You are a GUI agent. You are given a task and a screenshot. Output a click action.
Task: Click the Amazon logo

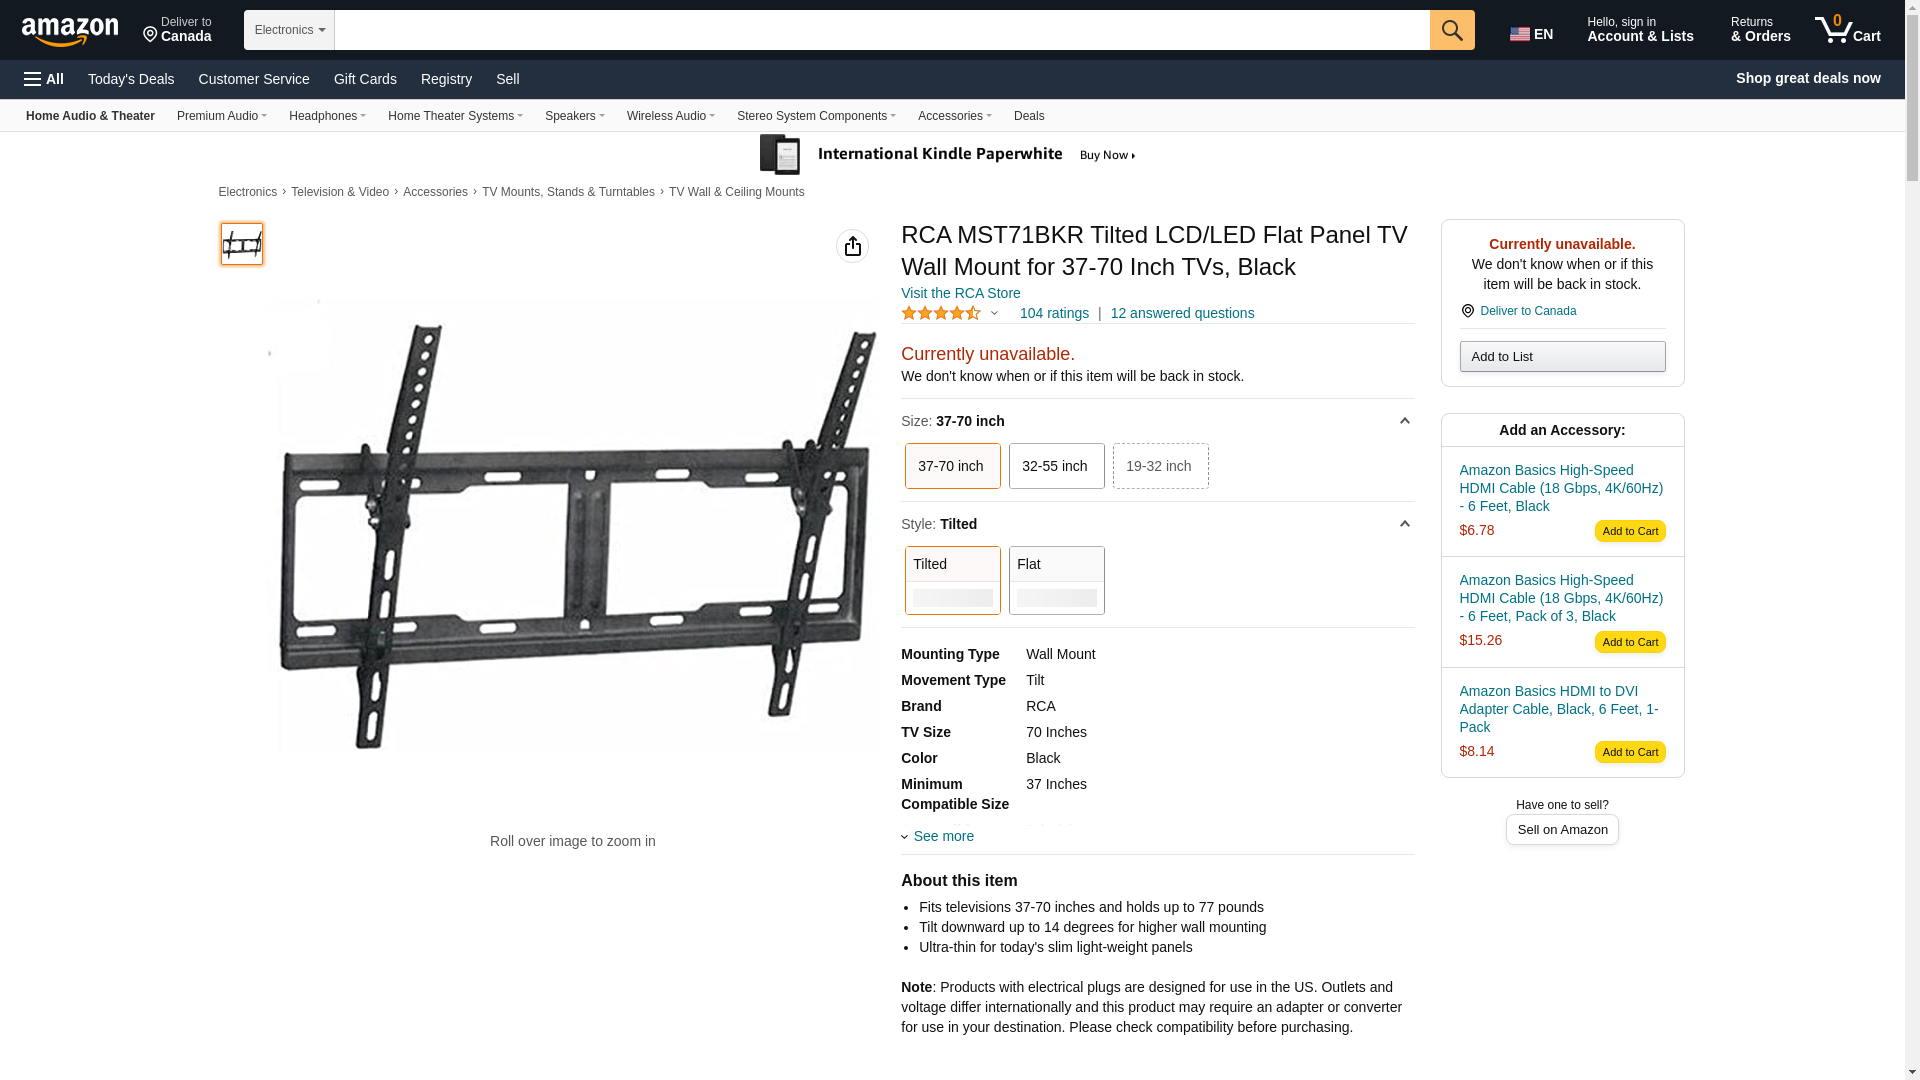coord(70,32)
